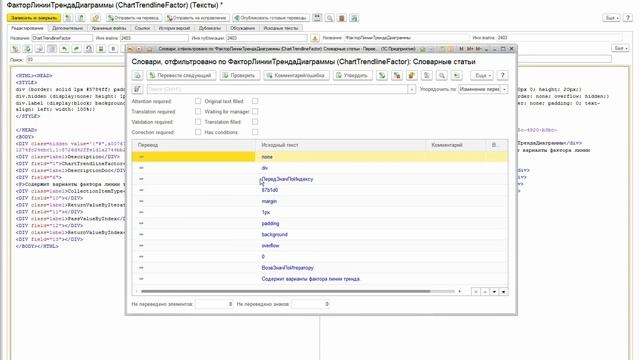Click the brown book icon in the main toolbar

tap(342, 18)
